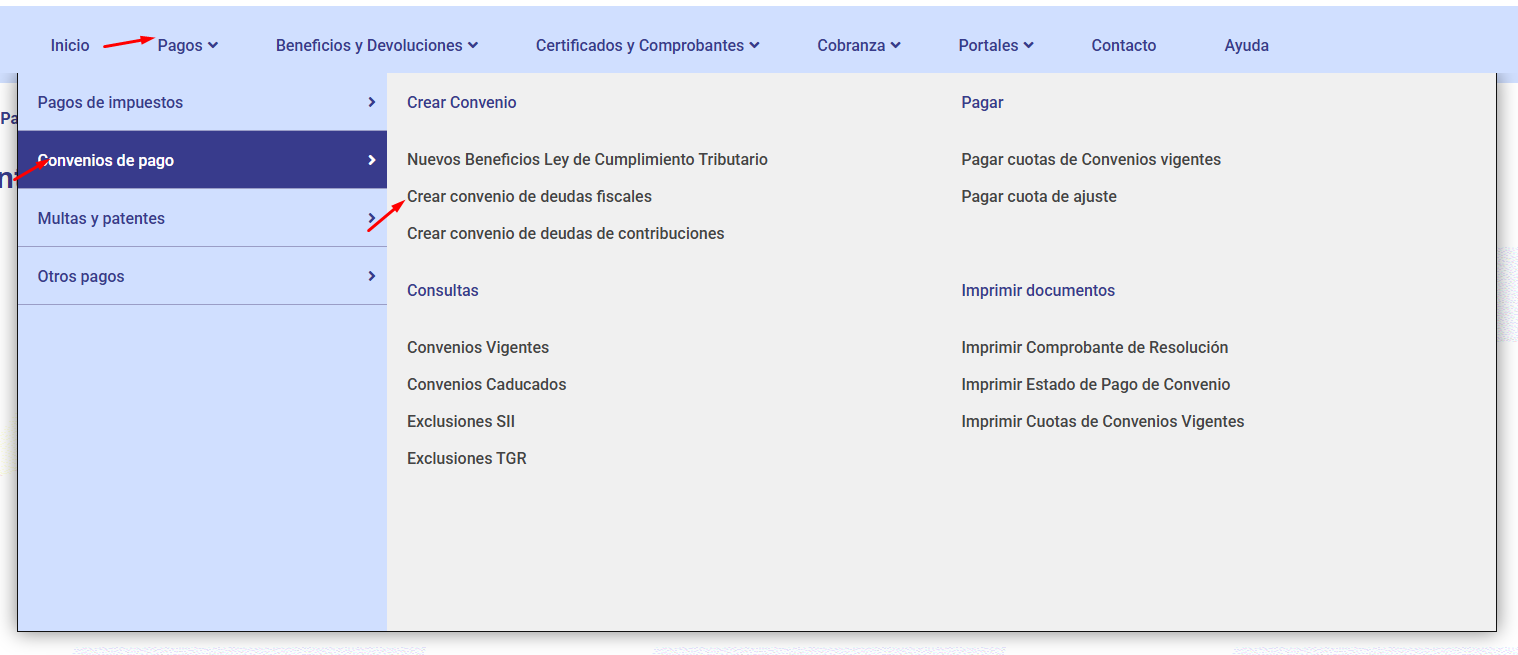Go to Contacto page
Screen dimensions: 1518x655
click(x=1124, y=45)
